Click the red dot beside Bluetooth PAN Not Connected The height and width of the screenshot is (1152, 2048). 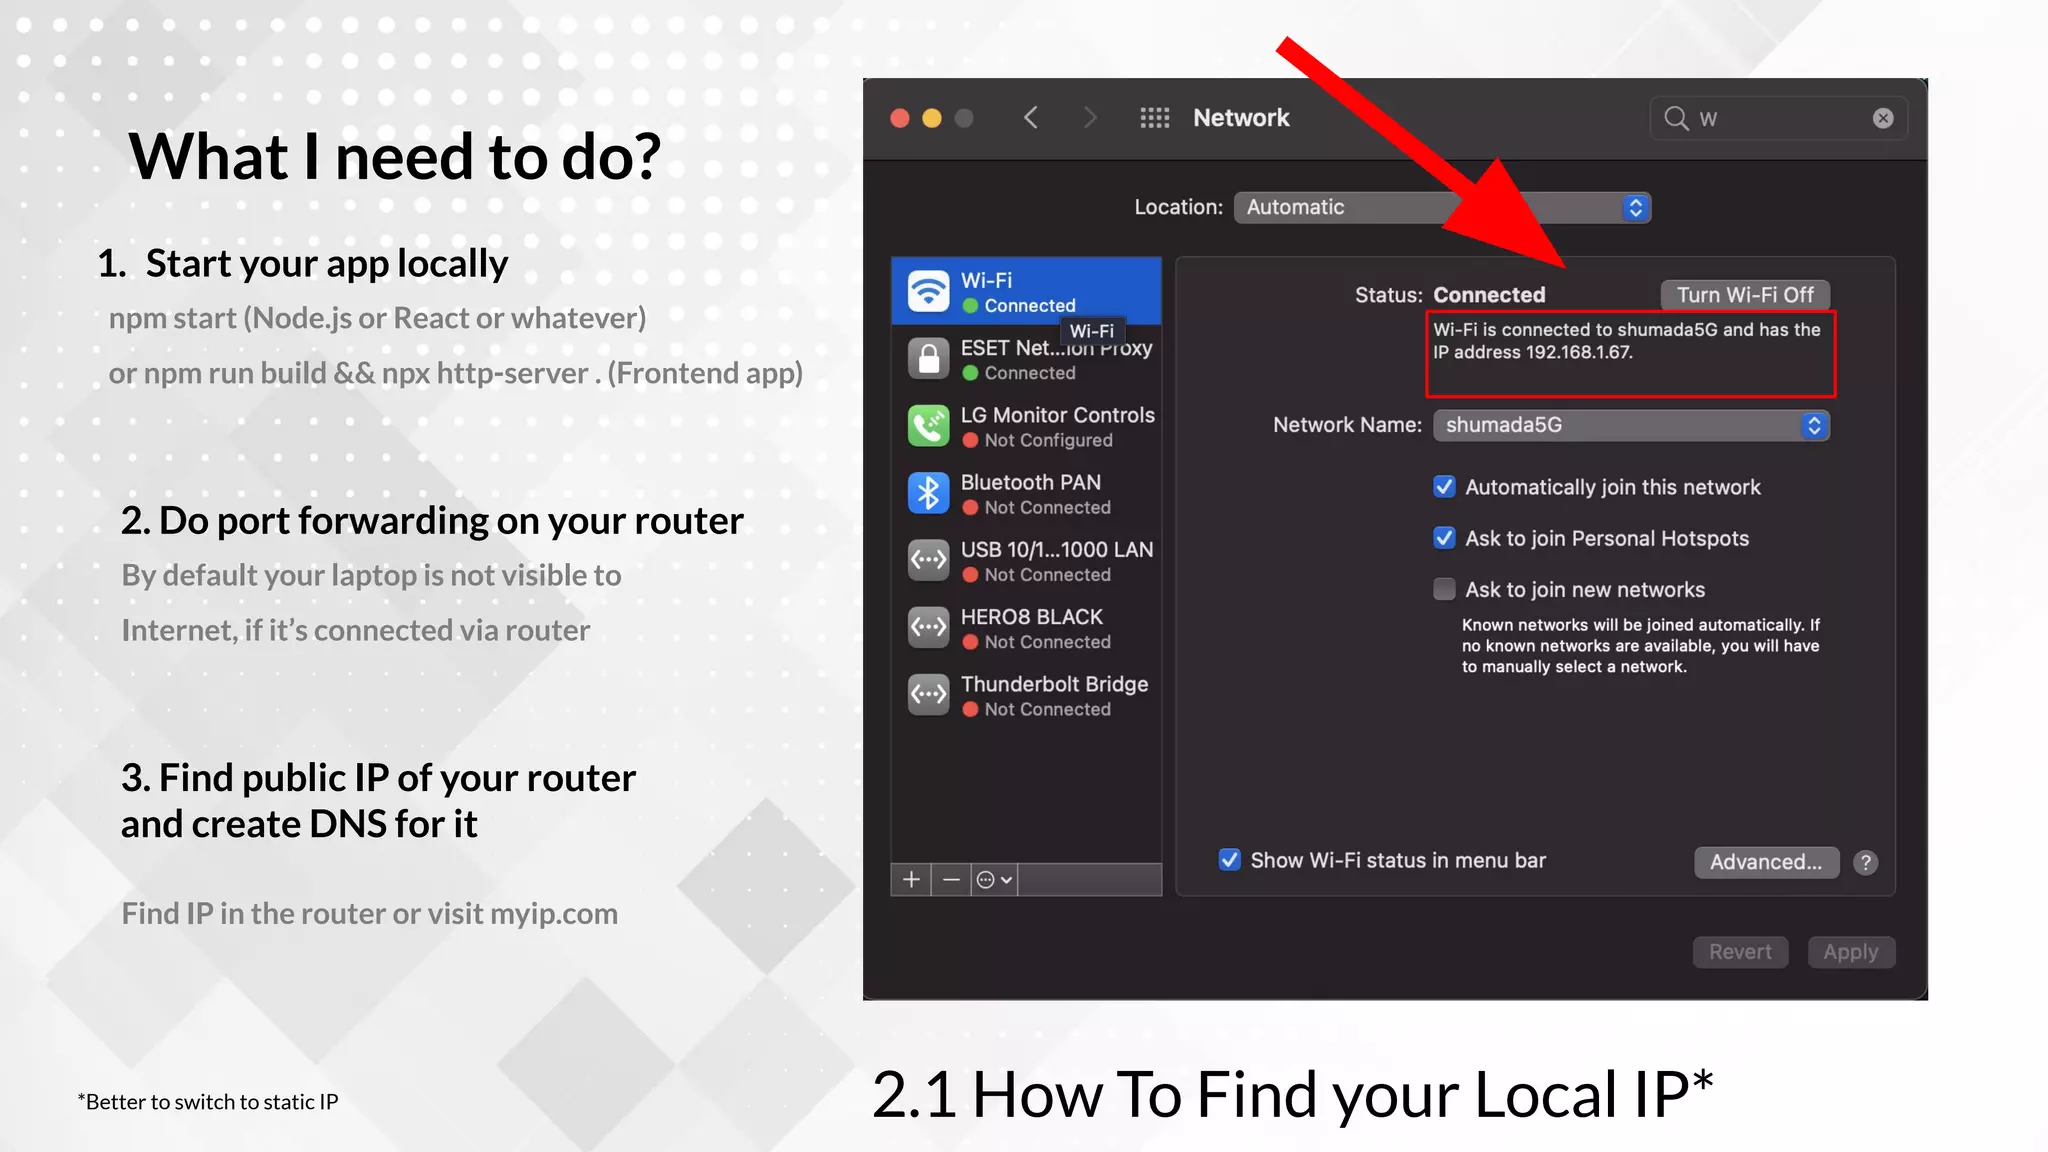(x=970, y=508)
